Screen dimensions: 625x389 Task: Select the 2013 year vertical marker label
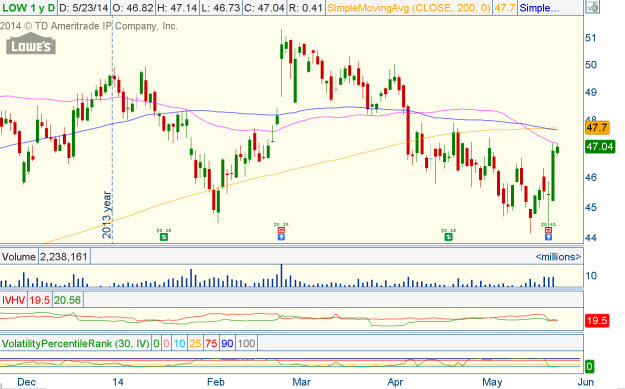107,214
